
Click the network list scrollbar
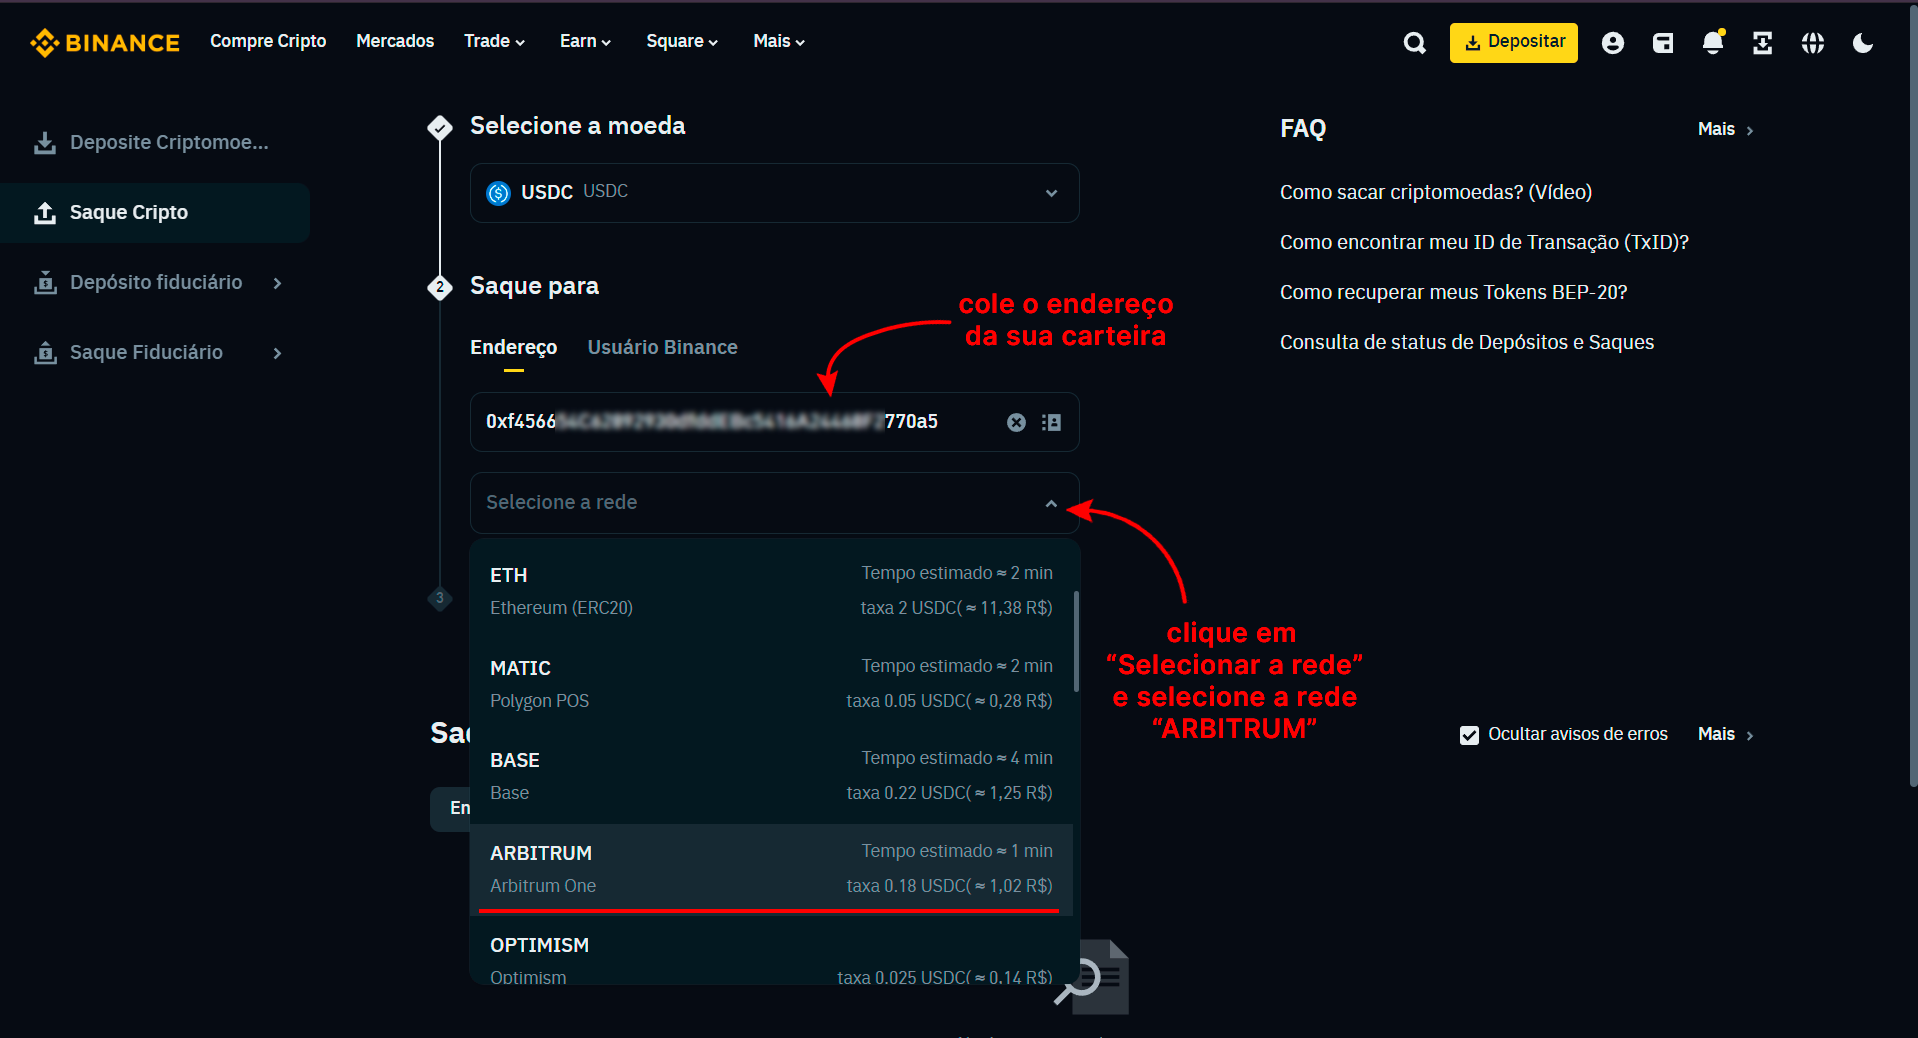[1076, 642]
